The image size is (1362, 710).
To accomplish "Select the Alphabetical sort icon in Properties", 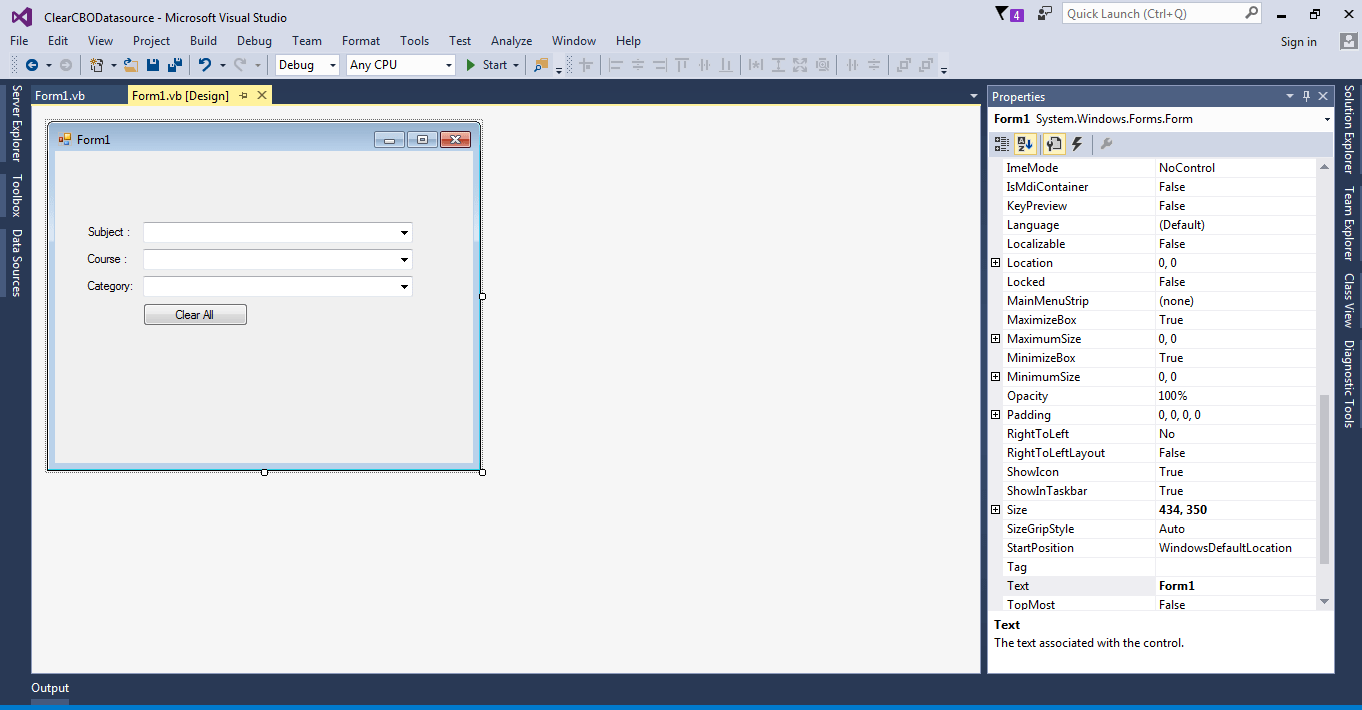I will tap(1025, 144).
